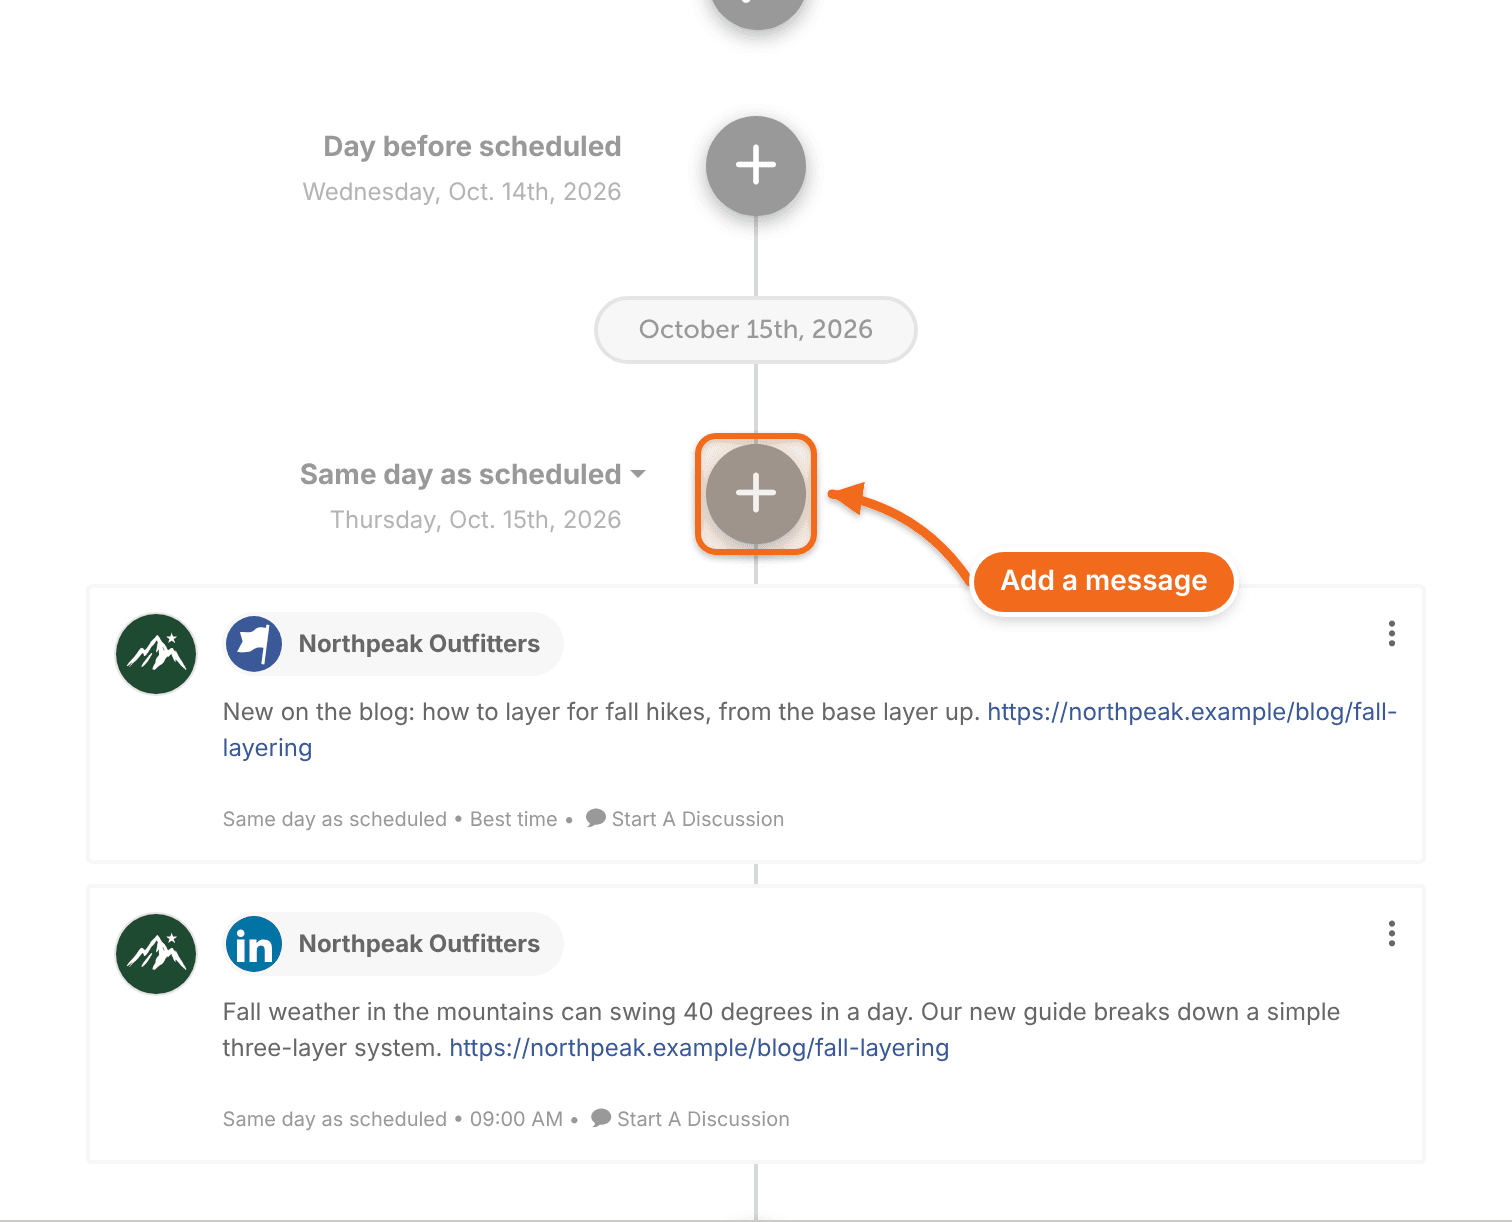Screen dimensions: 1512x1222
Task: Click the 'New on the blog' message text
Action: (601, 712)
